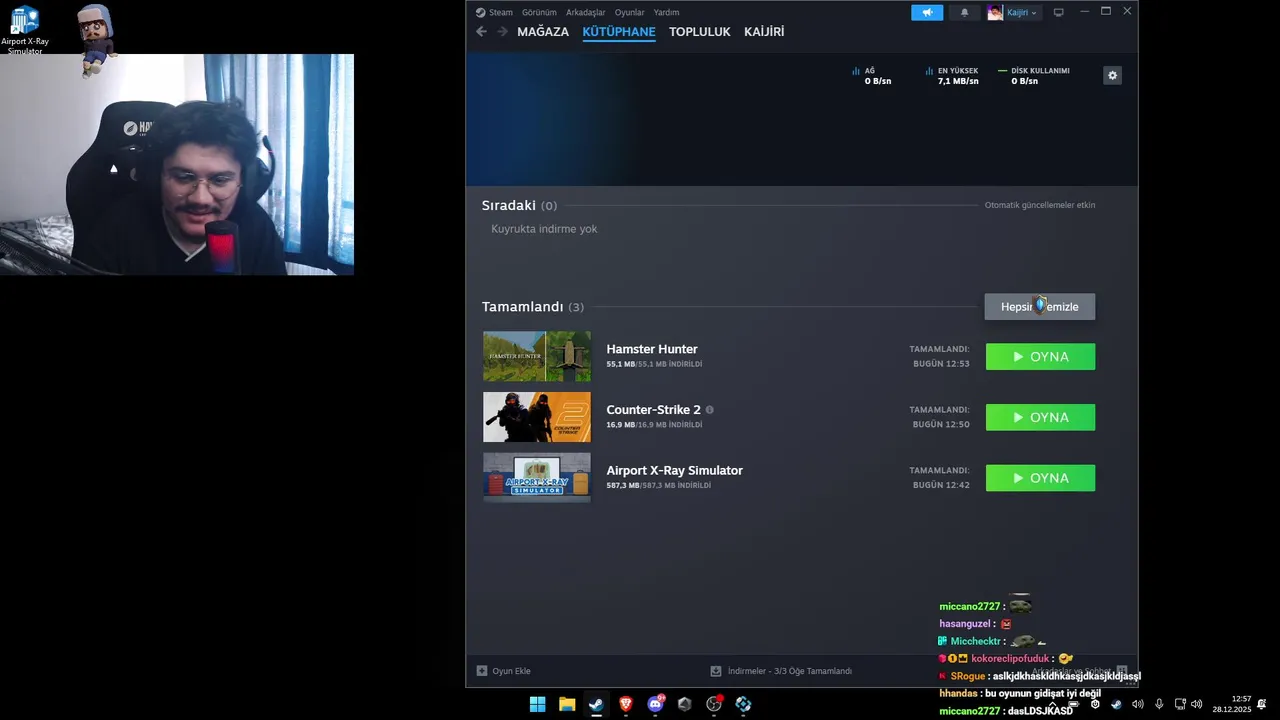Go forward with the Steam forward arrow
1280x720 pixels.
tap(503, 32)
